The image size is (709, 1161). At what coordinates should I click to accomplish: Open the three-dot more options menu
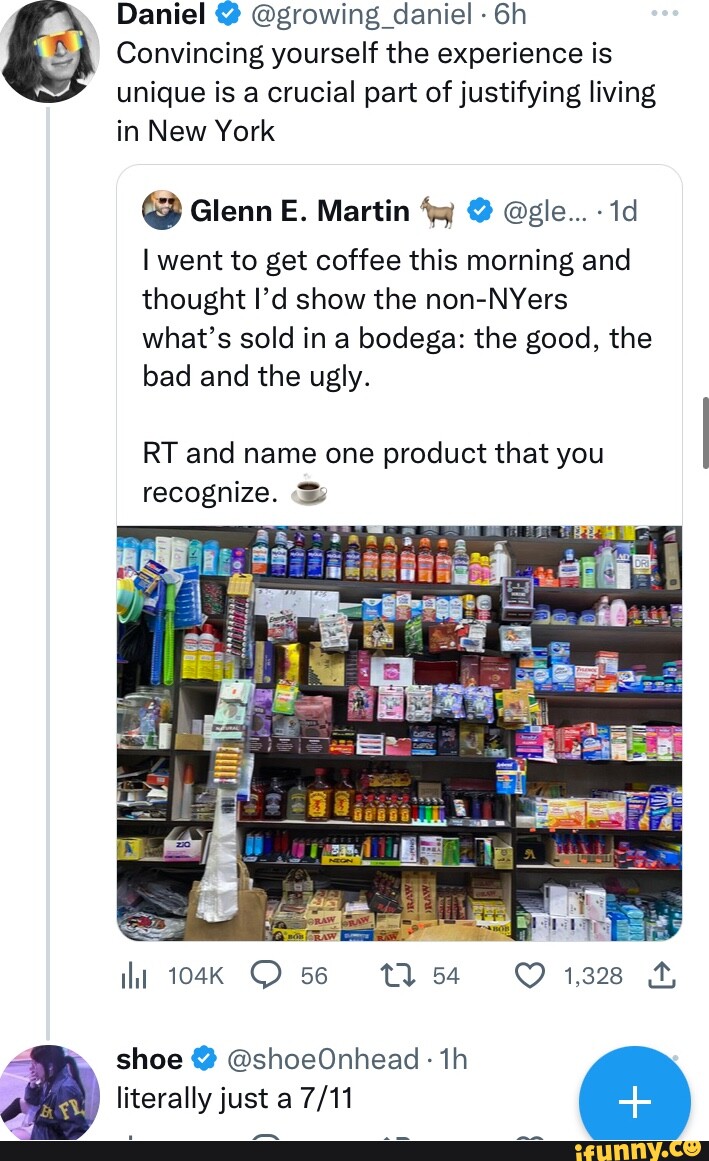(x=662, y=14)
